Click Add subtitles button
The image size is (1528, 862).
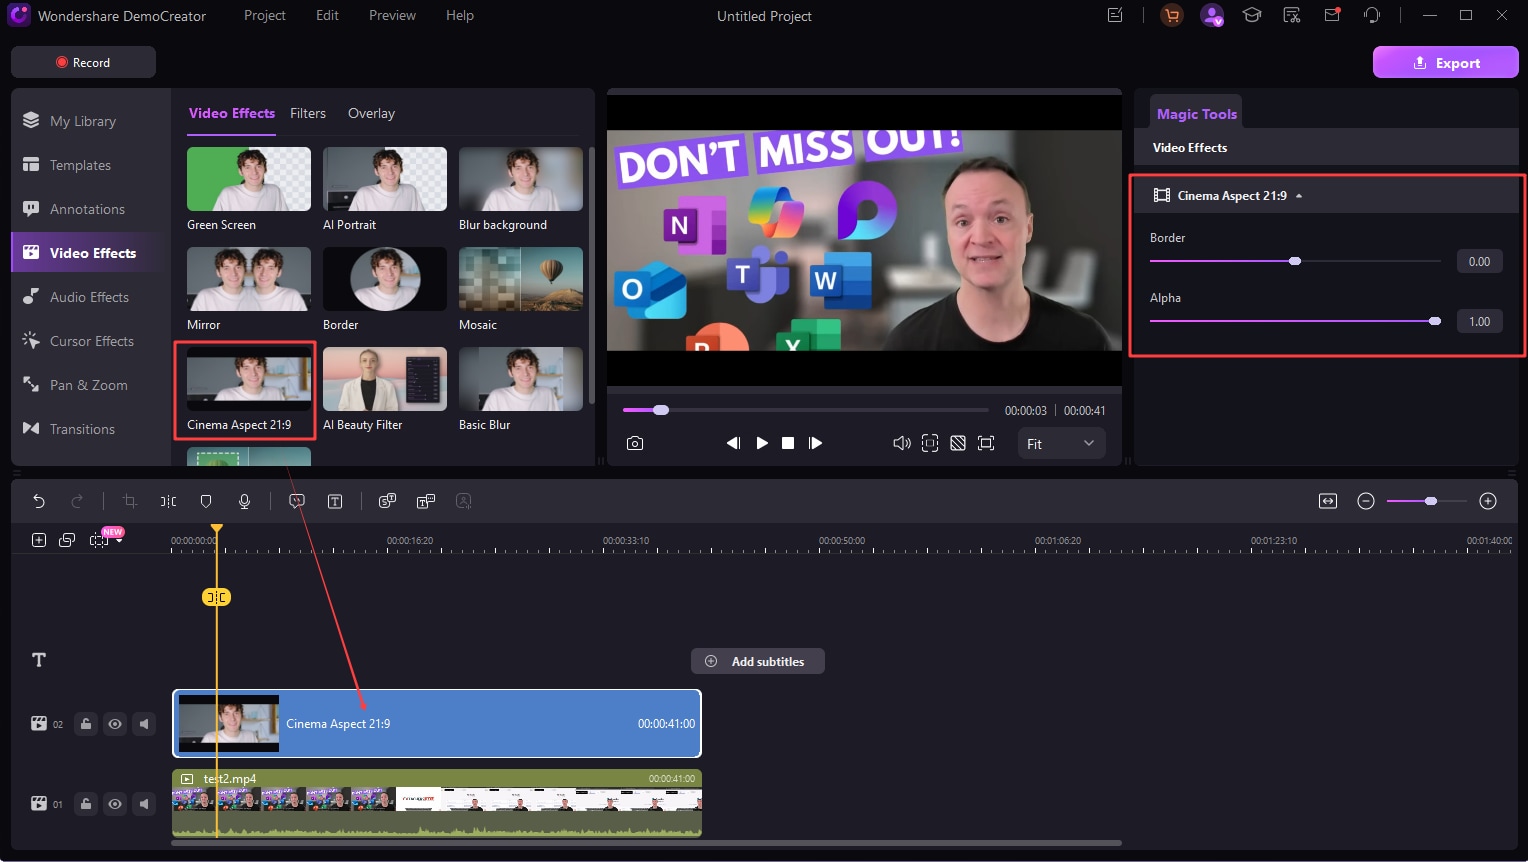click(x=757, y=661)
